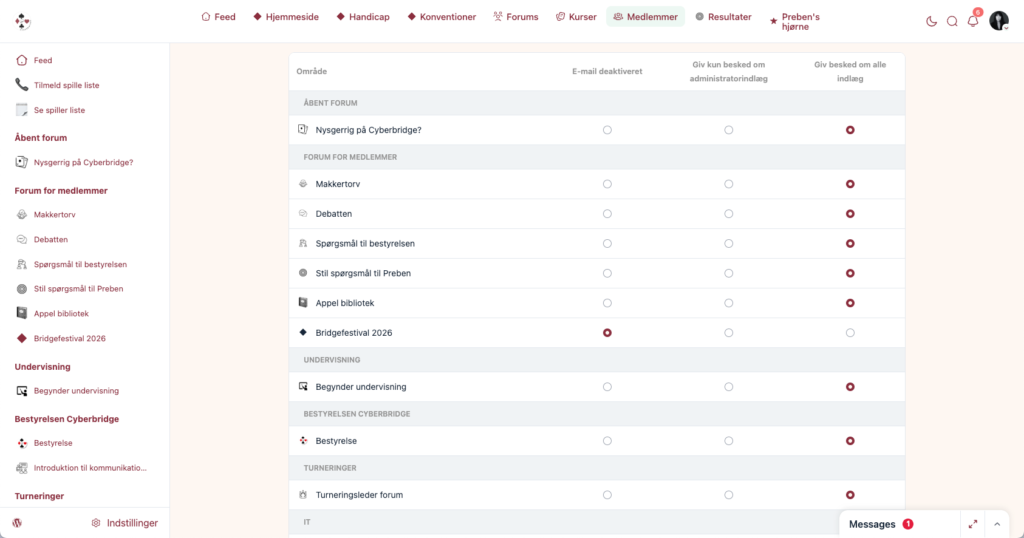Viewport: 1024px width, 538px height.
Task: Toggle dark mode moon icon
Action: (x=931, y=22)
